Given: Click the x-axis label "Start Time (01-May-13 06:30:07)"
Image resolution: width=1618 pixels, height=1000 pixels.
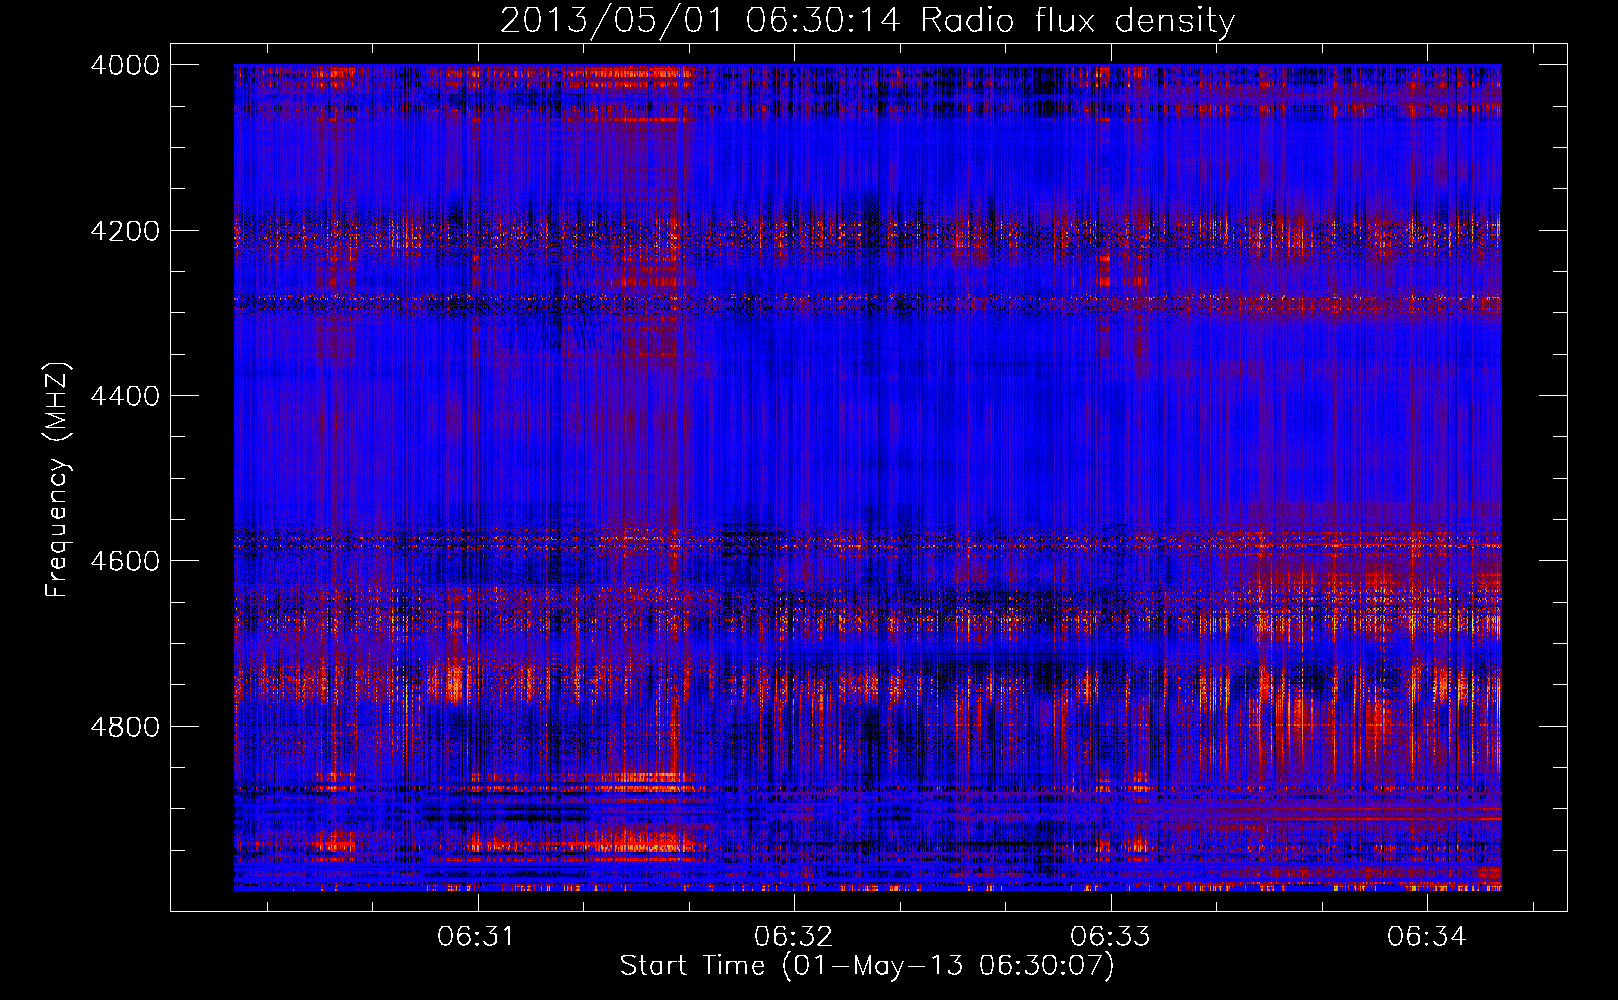Looking at the screenshot, I should point(866,966).
